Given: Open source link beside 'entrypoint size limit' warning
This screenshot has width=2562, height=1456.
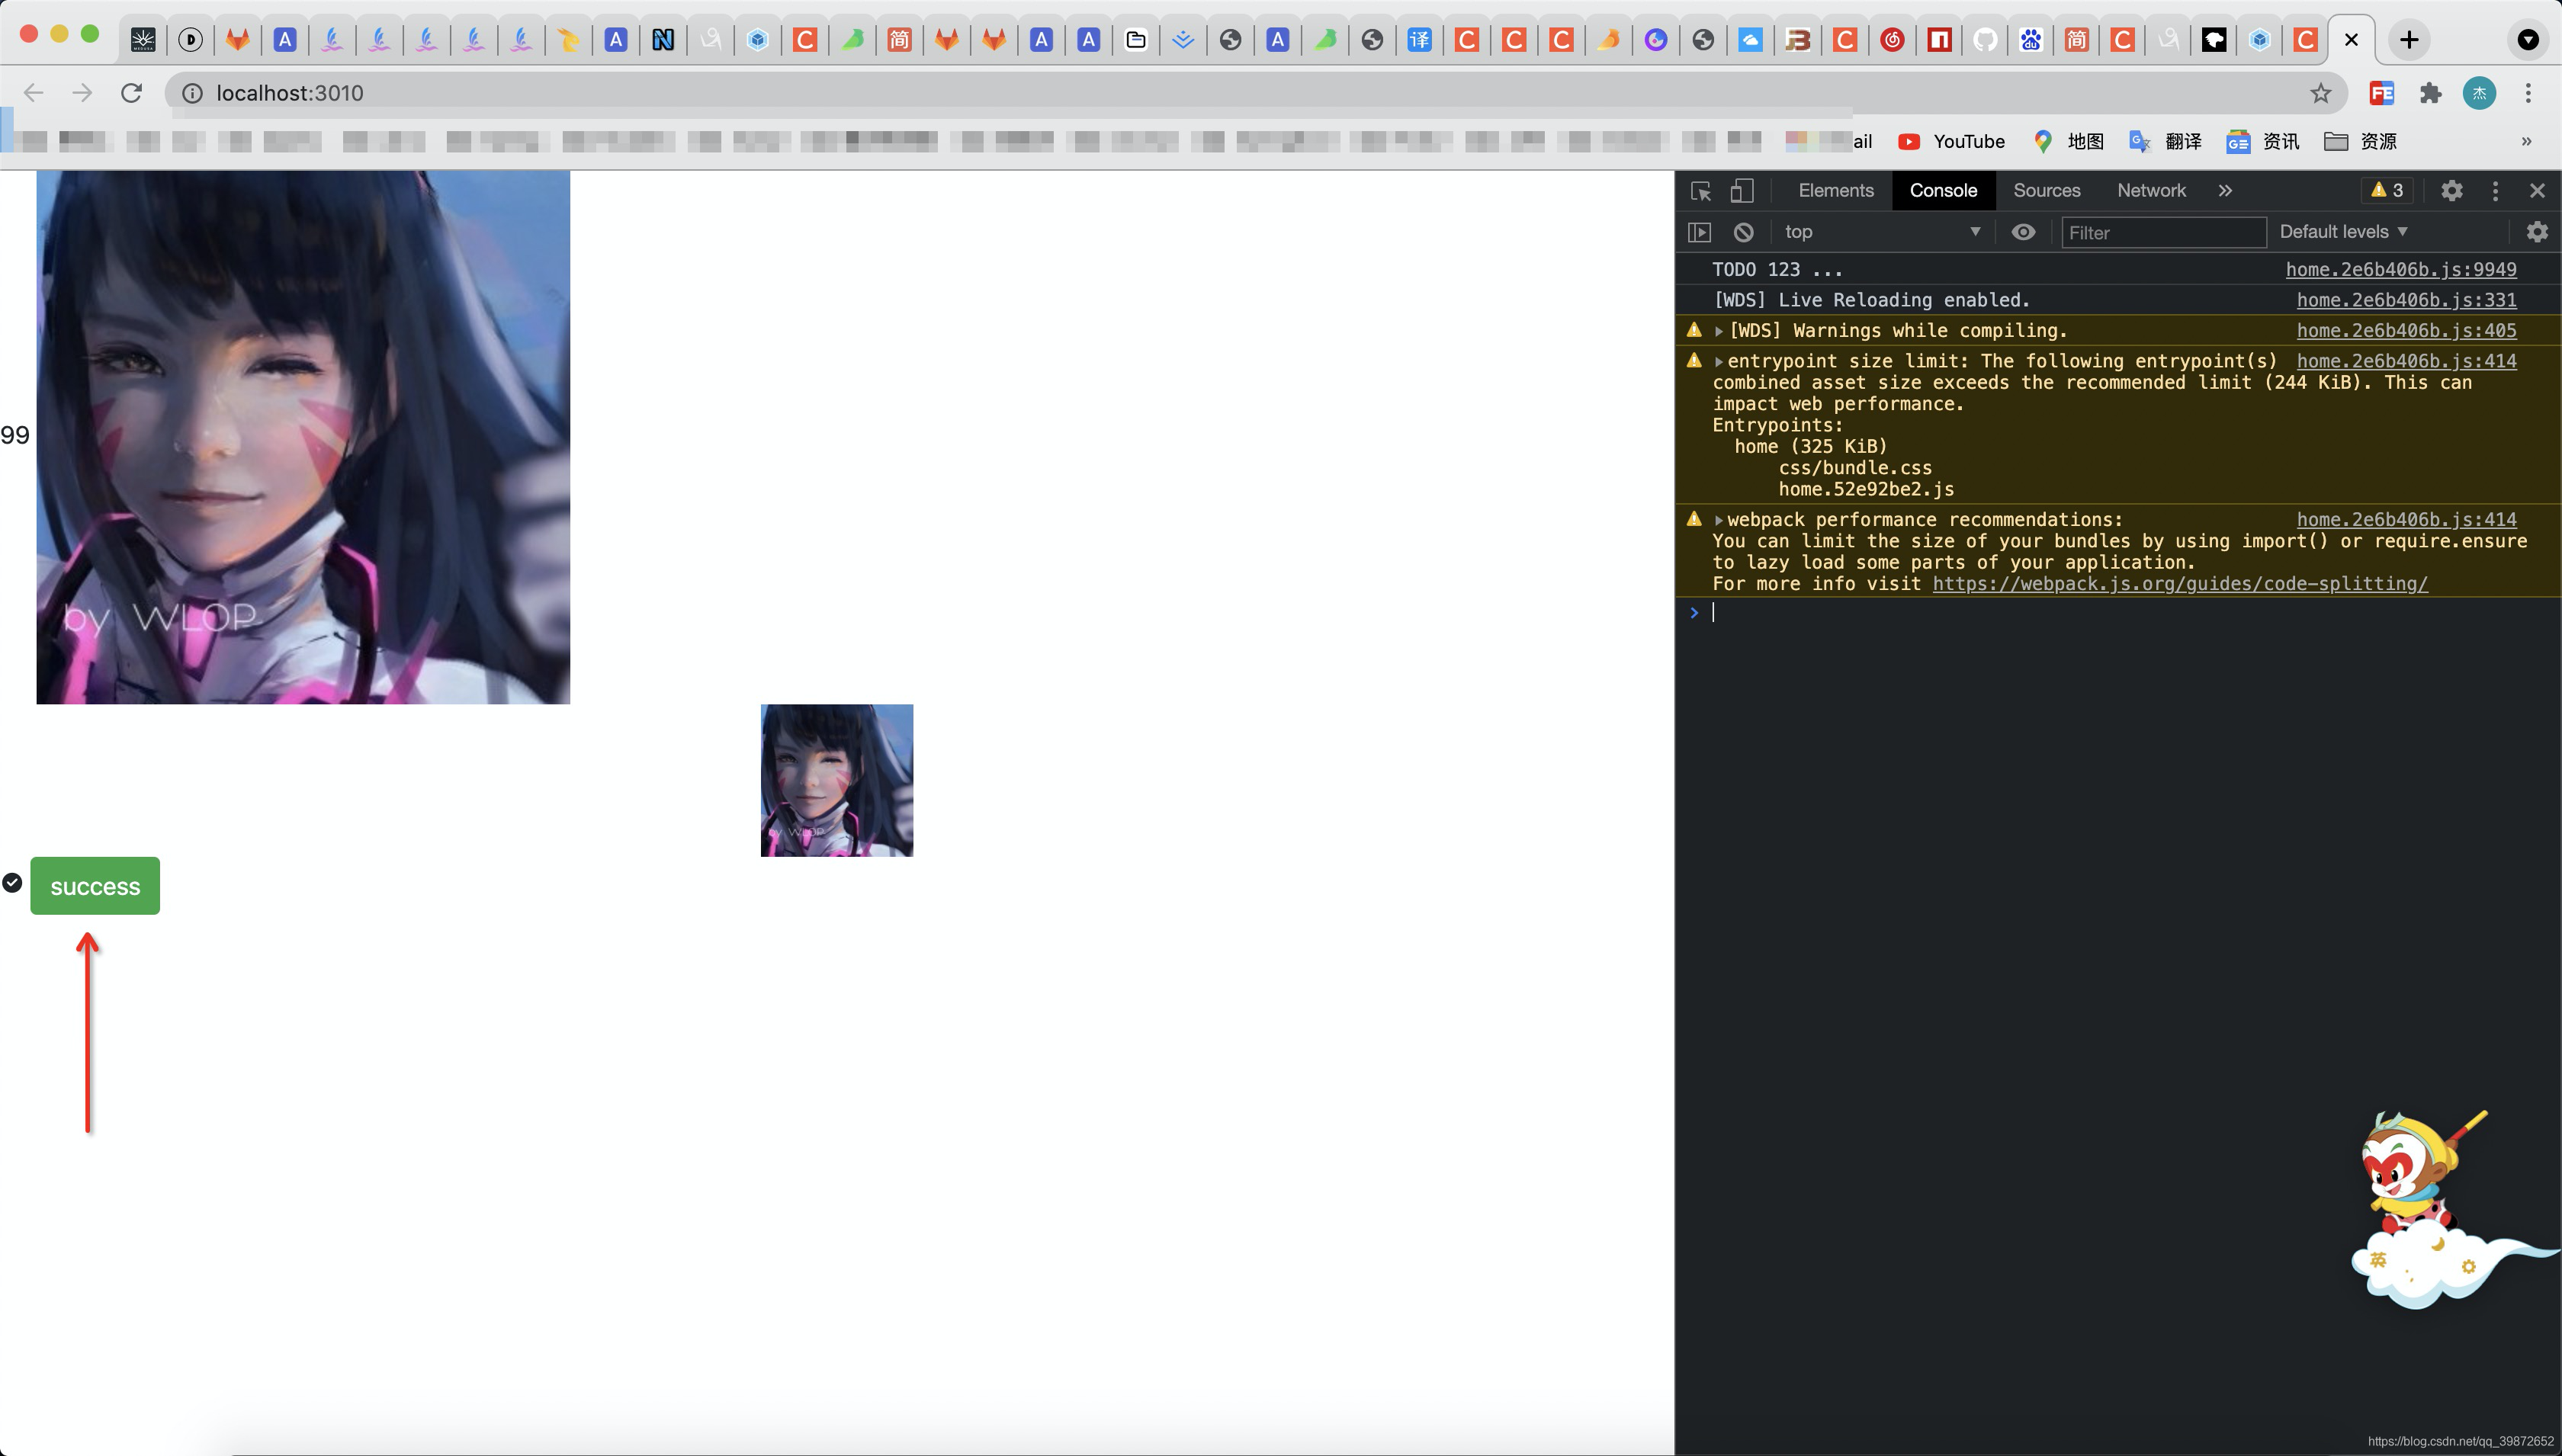Looking at the screenshot, I should click(x=2406, y=361).
